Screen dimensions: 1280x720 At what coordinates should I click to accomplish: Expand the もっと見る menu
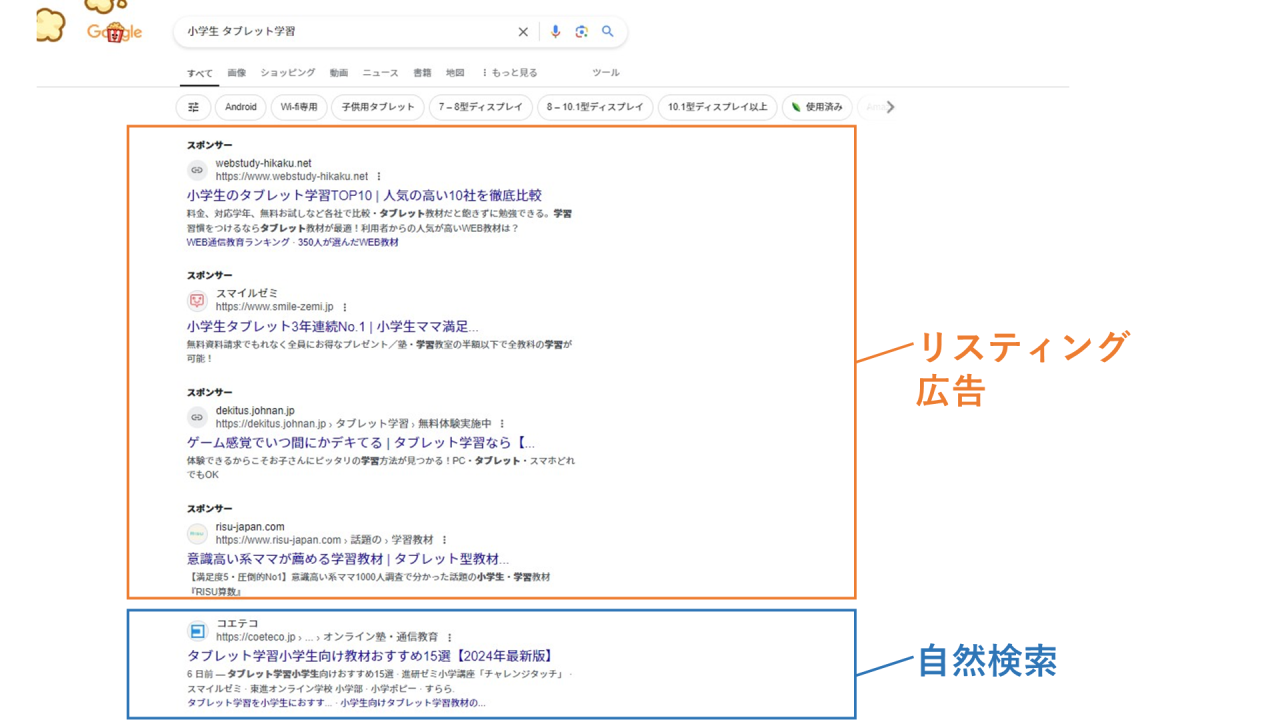510,73
